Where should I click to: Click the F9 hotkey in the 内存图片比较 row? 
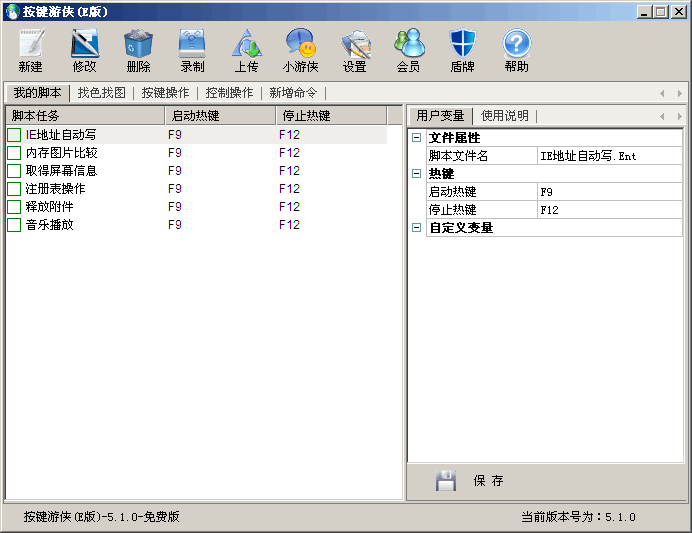click(x=175, y=153)
